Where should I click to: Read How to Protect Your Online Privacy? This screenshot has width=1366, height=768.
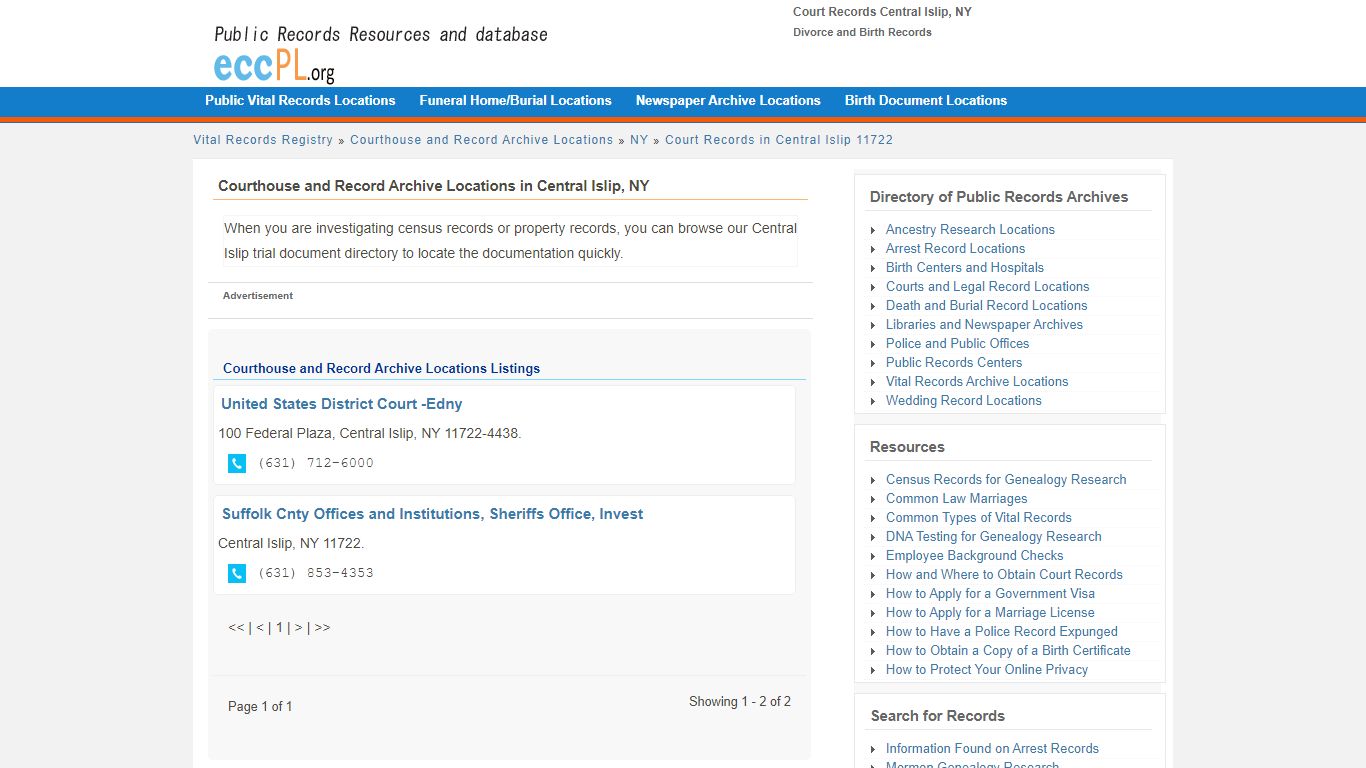tap(987, 669)
